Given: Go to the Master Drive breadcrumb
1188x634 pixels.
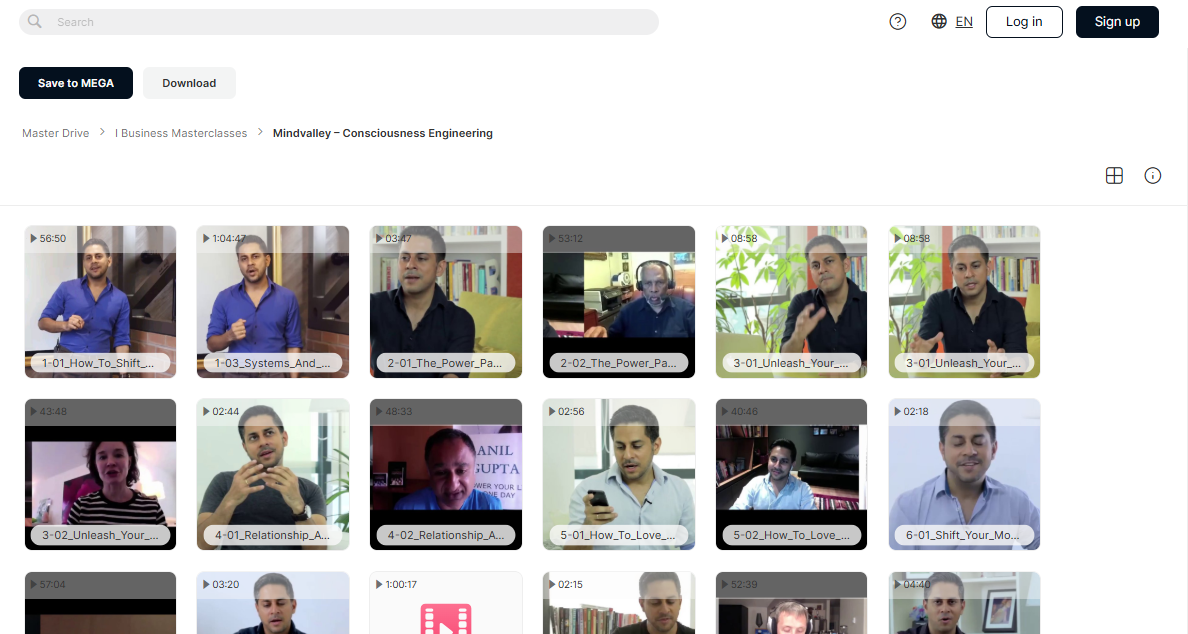Looking at the screenshot, I should (x=55, y=133).
